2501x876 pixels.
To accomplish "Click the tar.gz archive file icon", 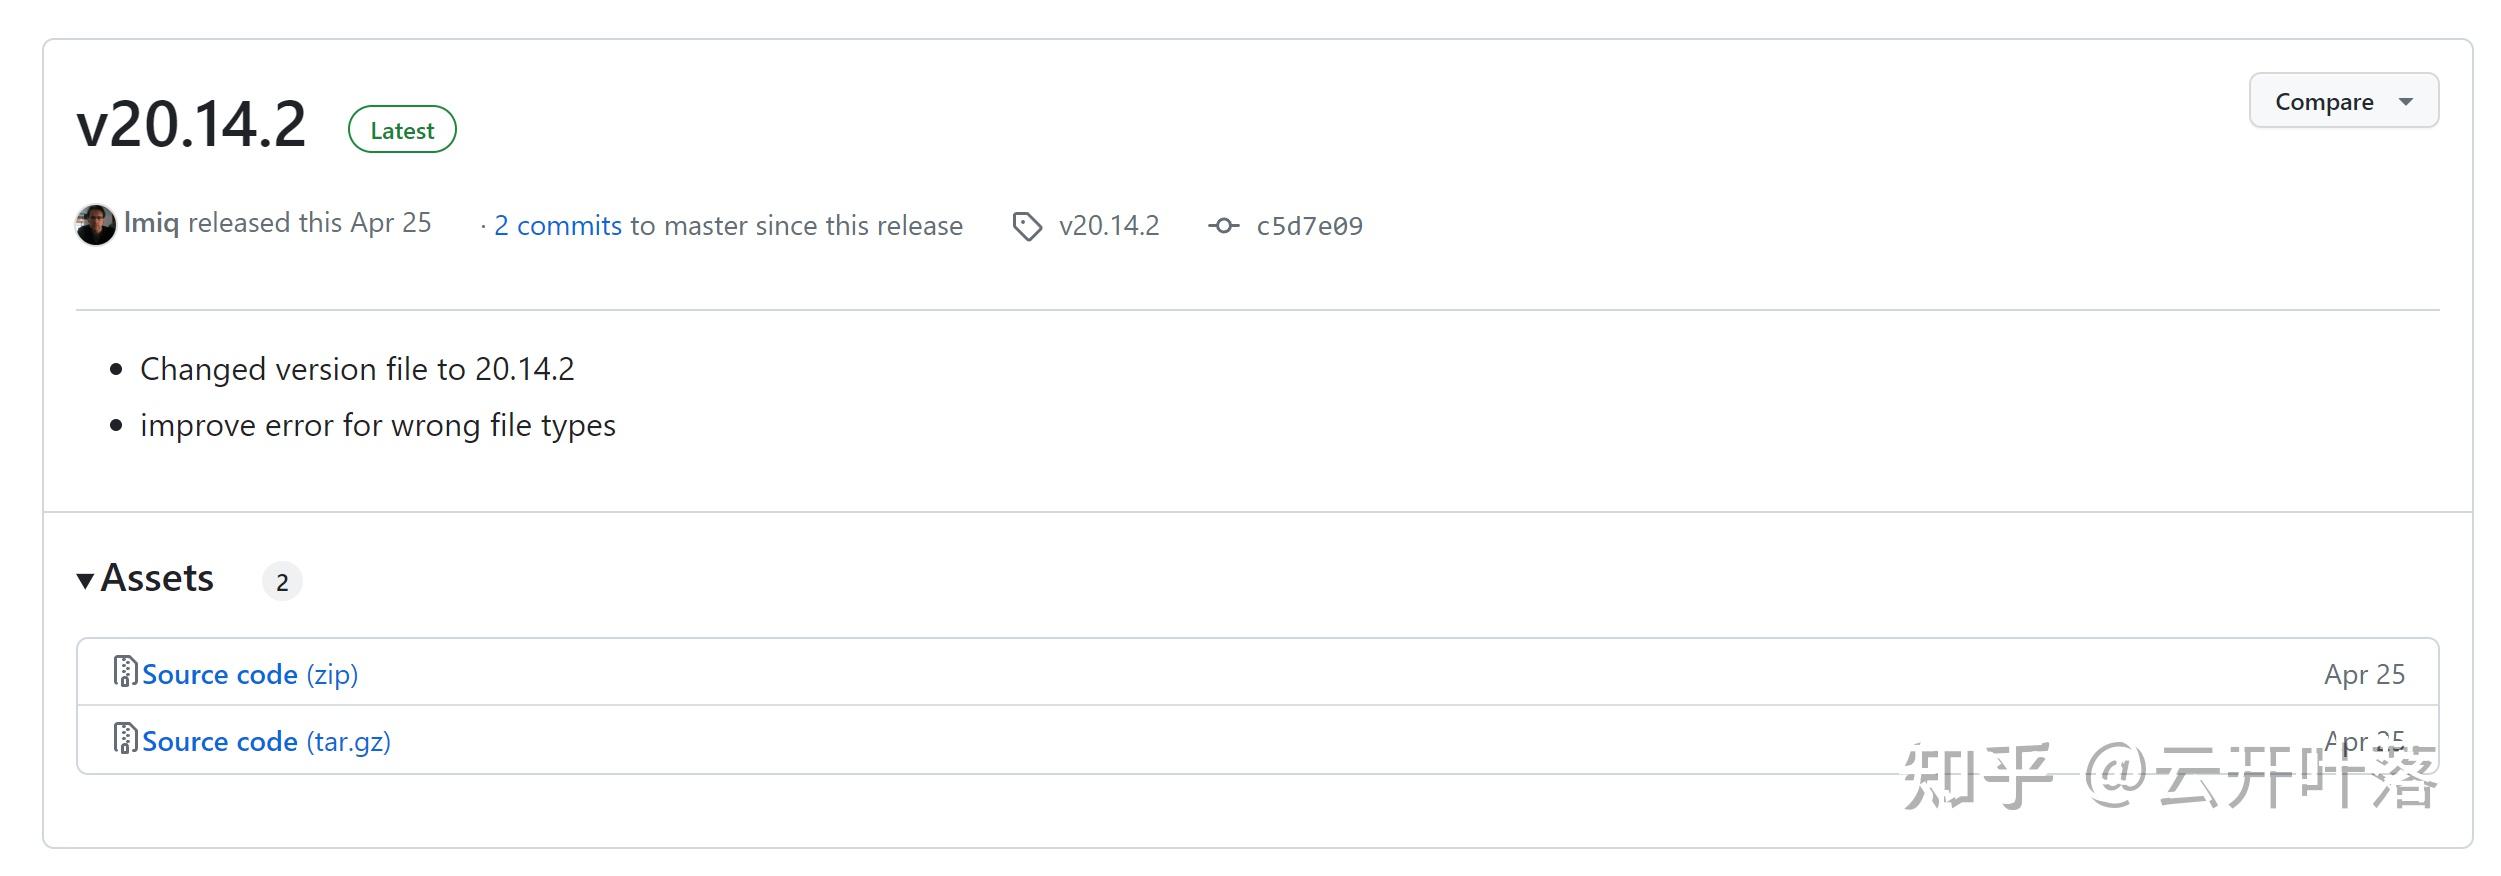I will pos(125,739).
